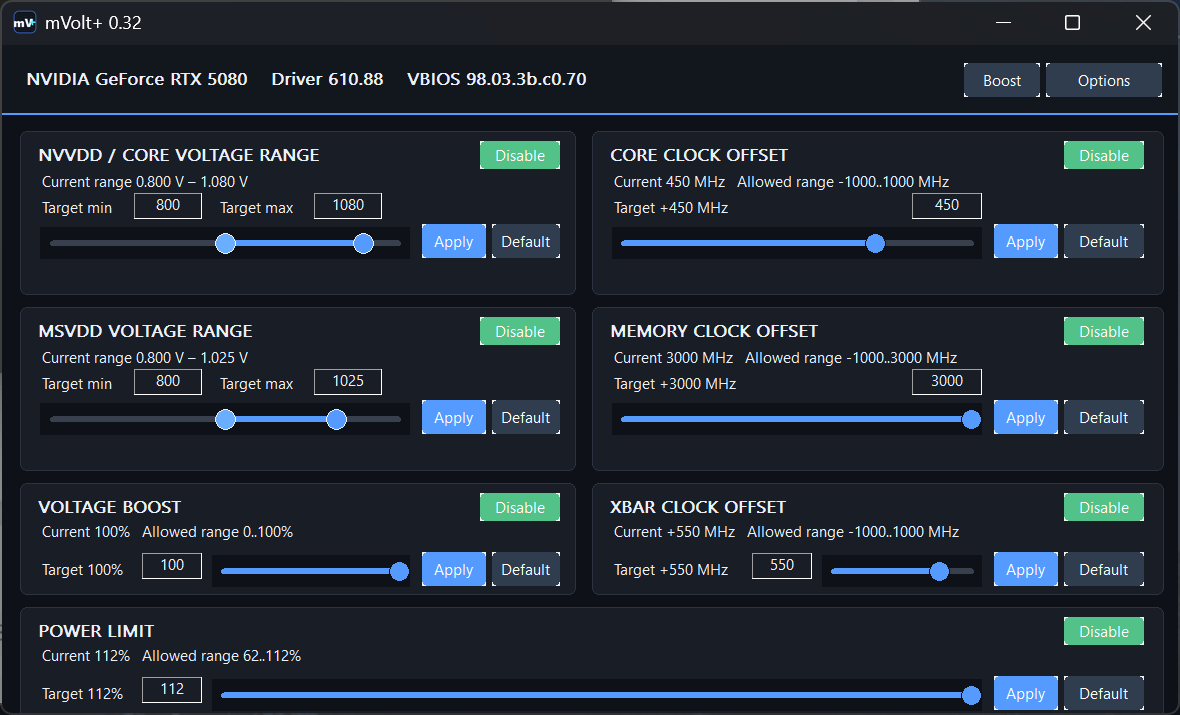Reset Voltage Boost to Default

pyautogui.click(x=526, y=570)
